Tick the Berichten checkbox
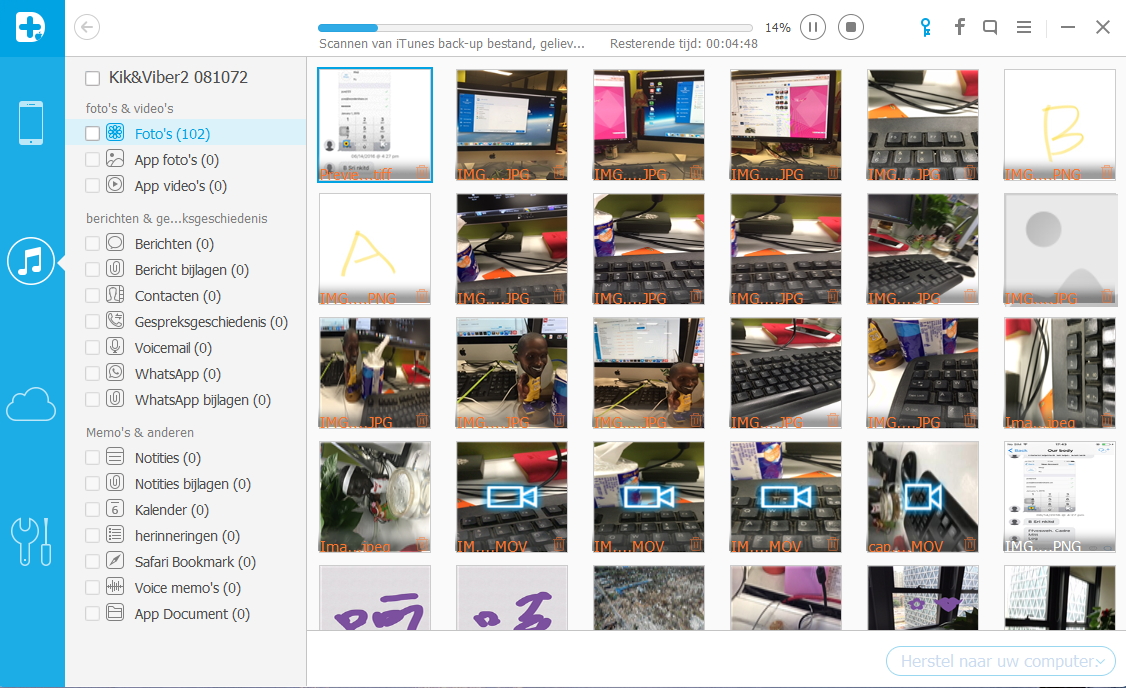The height and width of the screenshot is (688, 1126). (92, 243)
